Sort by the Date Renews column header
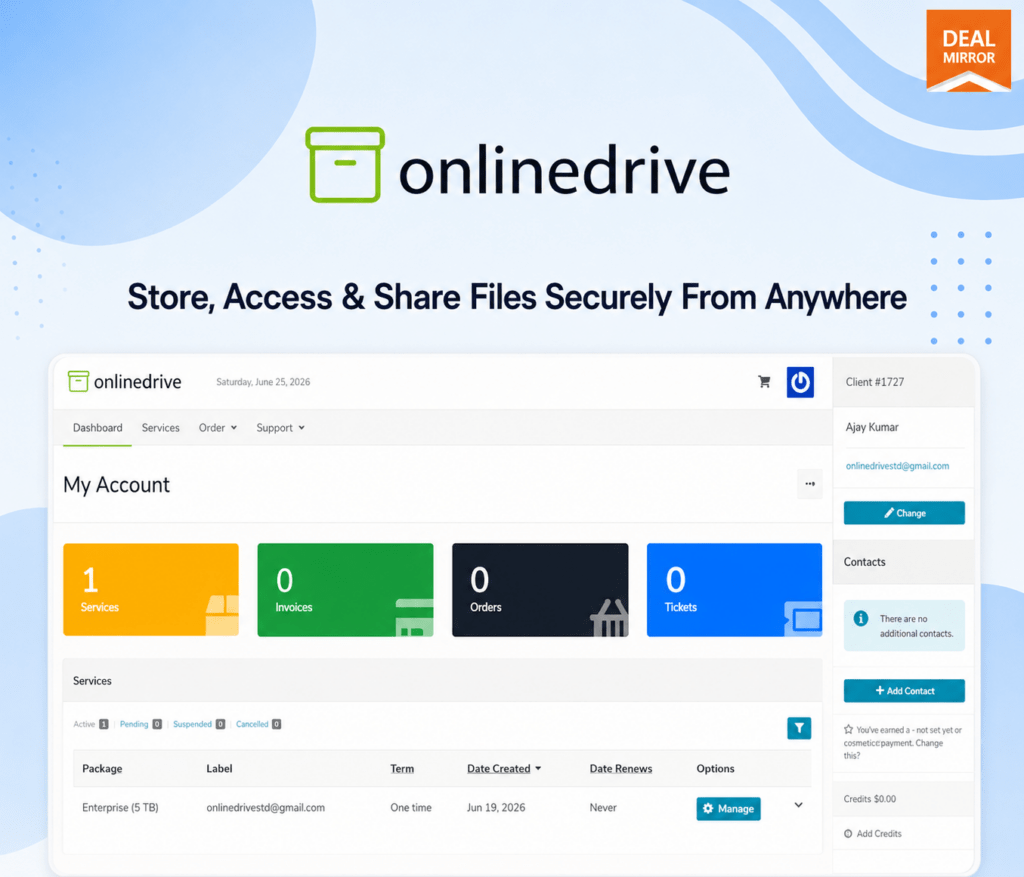 tap(620, 769)
